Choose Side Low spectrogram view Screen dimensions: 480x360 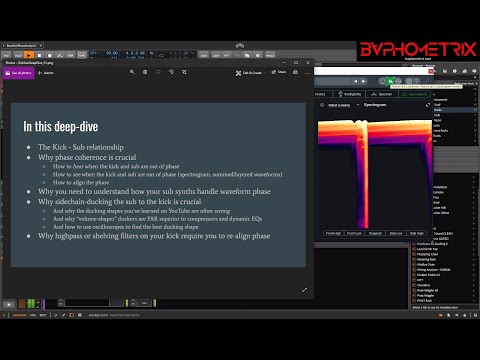click(396, 233)
